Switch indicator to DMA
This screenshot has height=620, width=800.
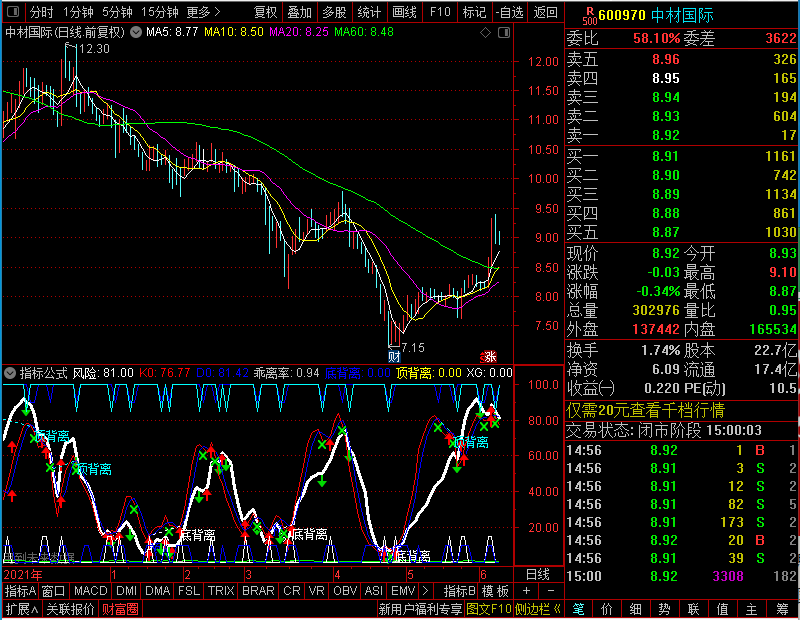point(157,591)
